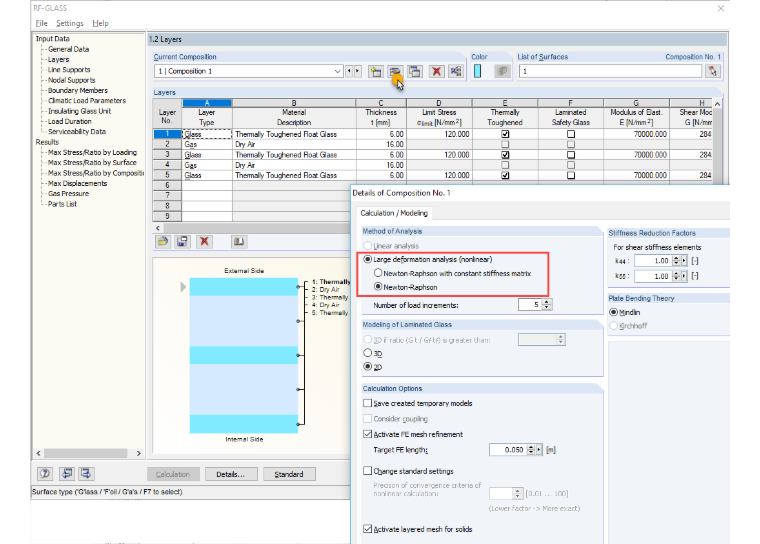Click the Target FE length input field
The image size is (760, 544).
point(507,450)
